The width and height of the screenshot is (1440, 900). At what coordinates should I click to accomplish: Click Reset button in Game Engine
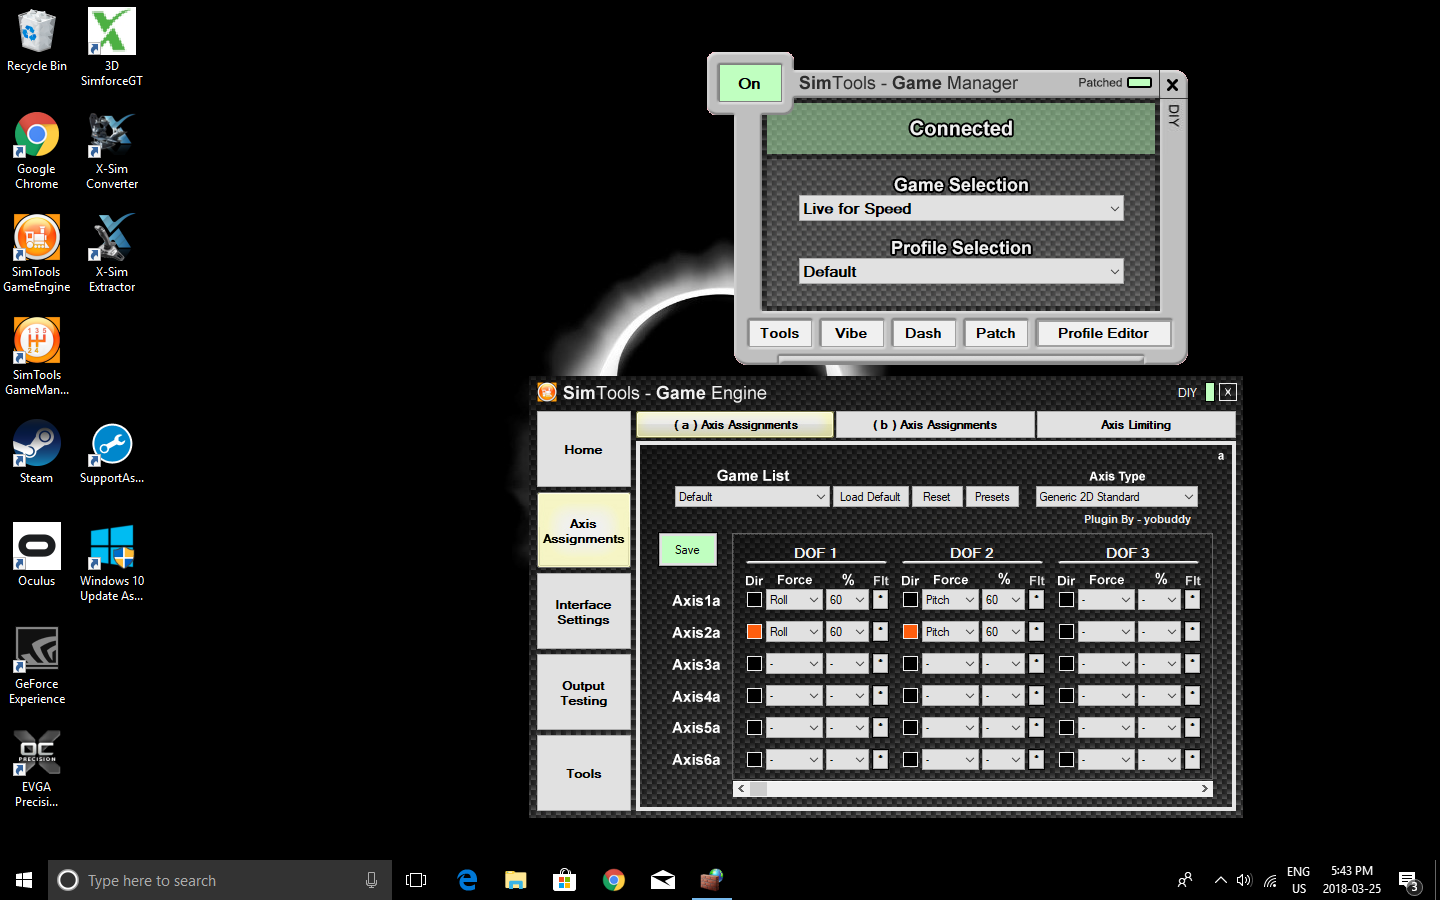click(x=937, y=497)
